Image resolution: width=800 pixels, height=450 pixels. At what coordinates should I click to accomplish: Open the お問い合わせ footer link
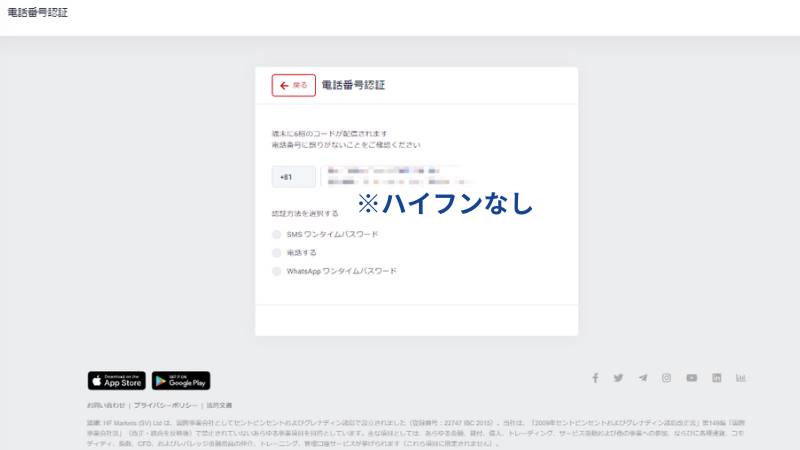click(x=106, y=405)
